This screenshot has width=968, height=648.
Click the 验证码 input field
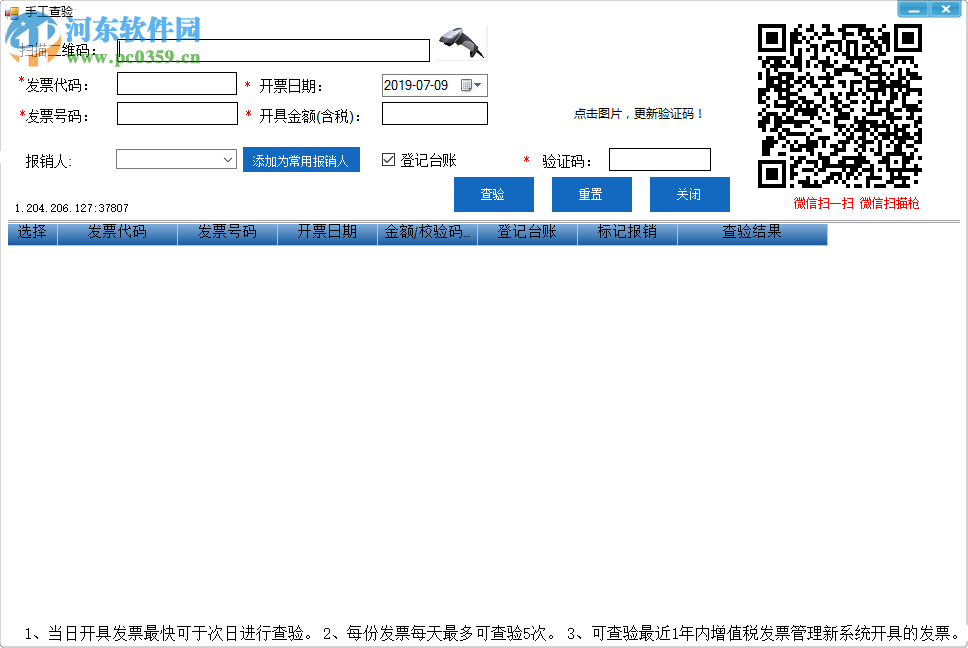pyautogui.click(x=659, y=159)
